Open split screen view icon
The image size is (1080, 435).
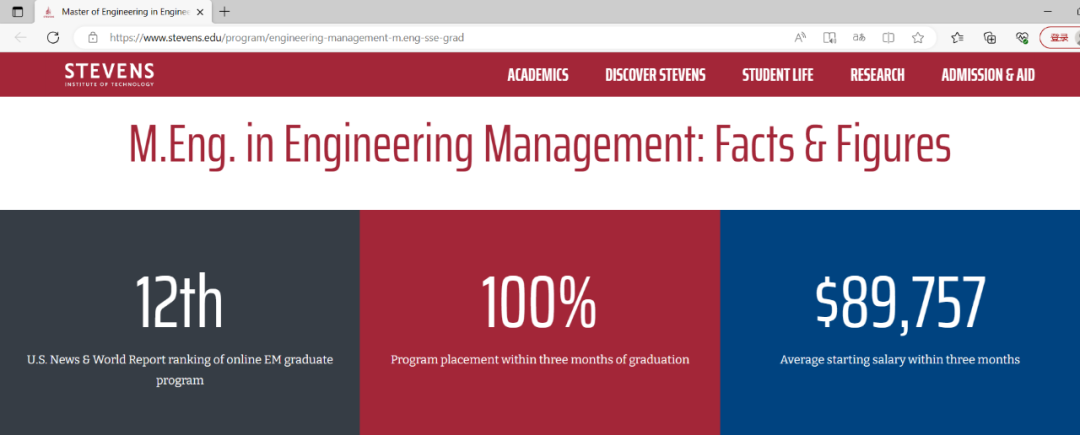(x=889, y=38)
